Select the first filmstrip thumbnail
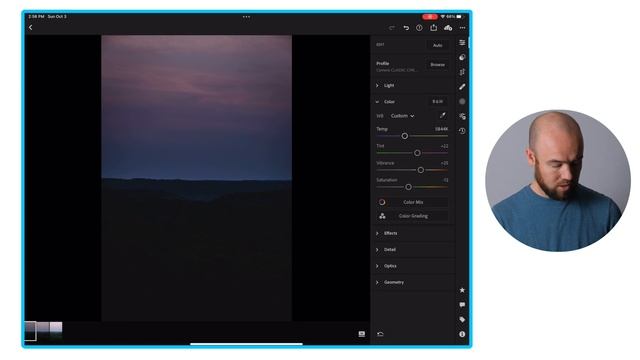The image size is (640, 360). coord(31,331)
